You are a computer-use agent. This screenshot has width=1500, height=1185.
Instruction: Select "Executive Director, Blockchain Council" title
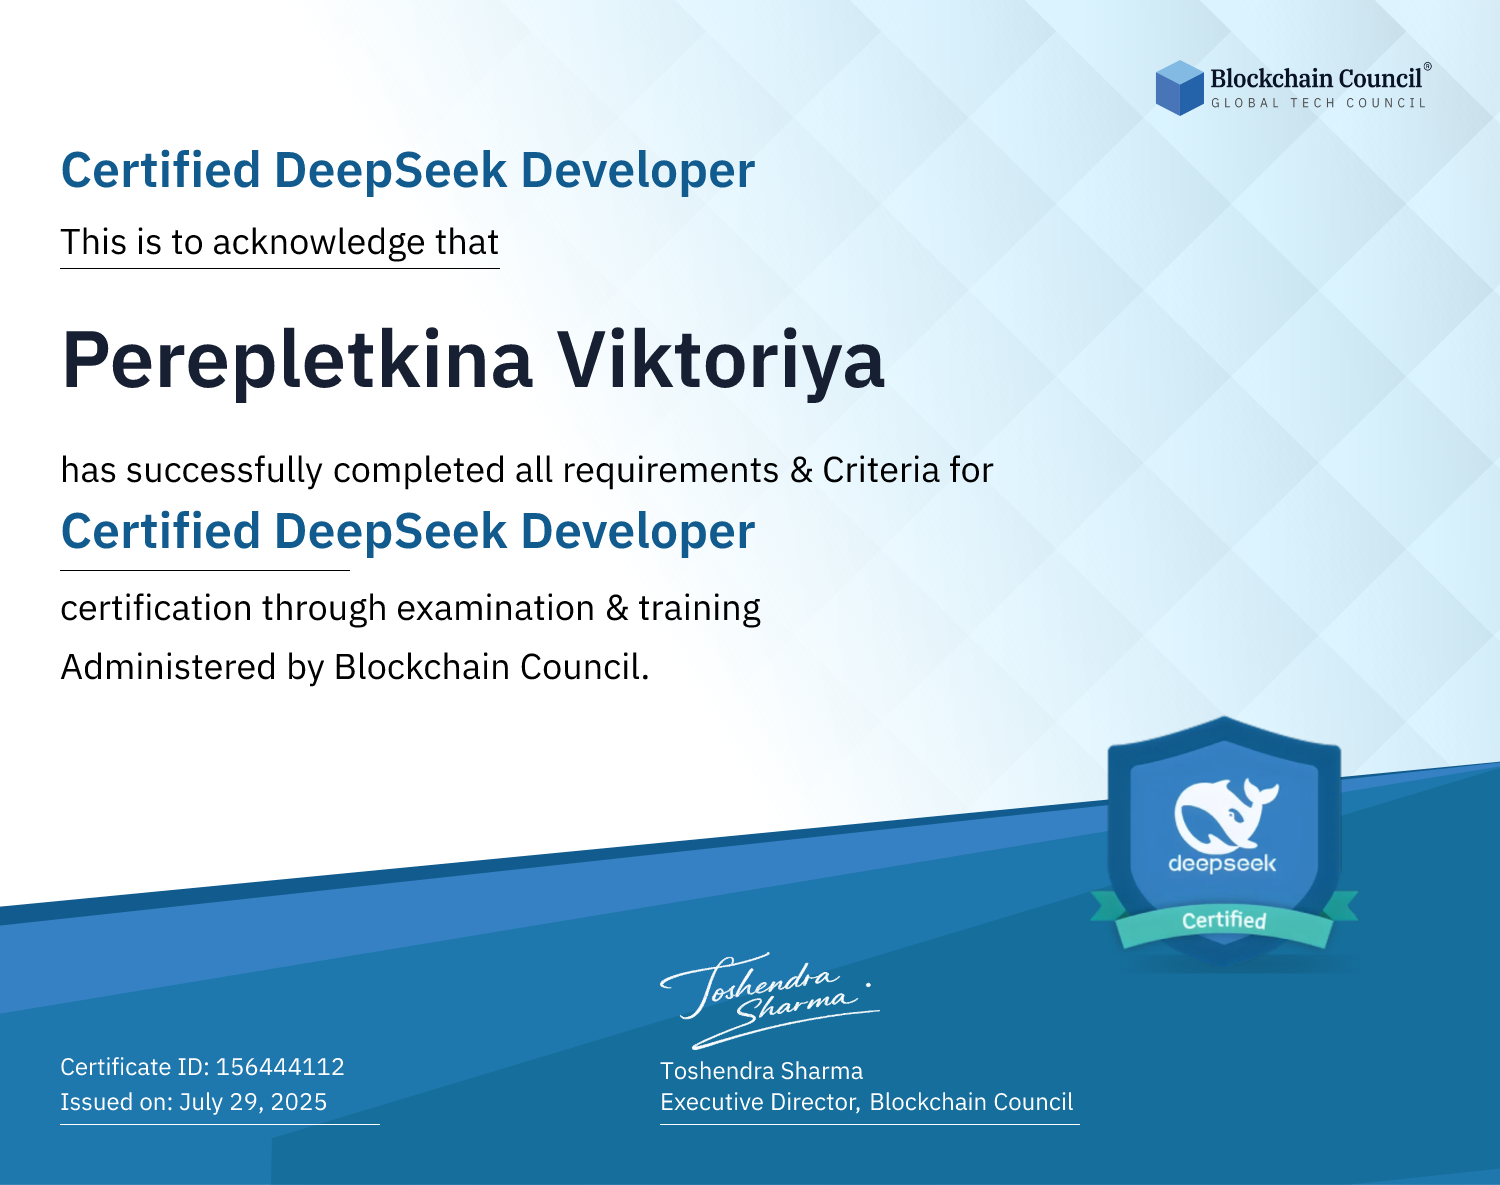tap(867, 1102)
